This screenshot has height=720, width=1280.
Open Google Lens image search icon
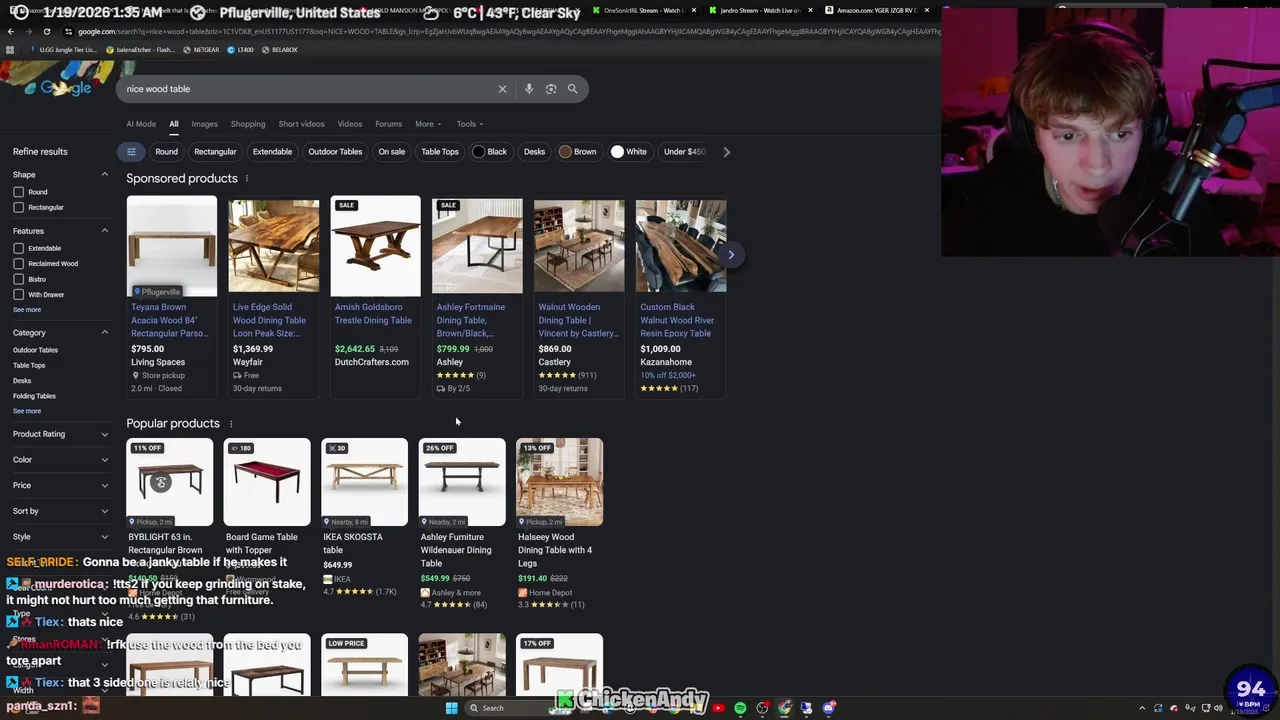coord(551,89)
